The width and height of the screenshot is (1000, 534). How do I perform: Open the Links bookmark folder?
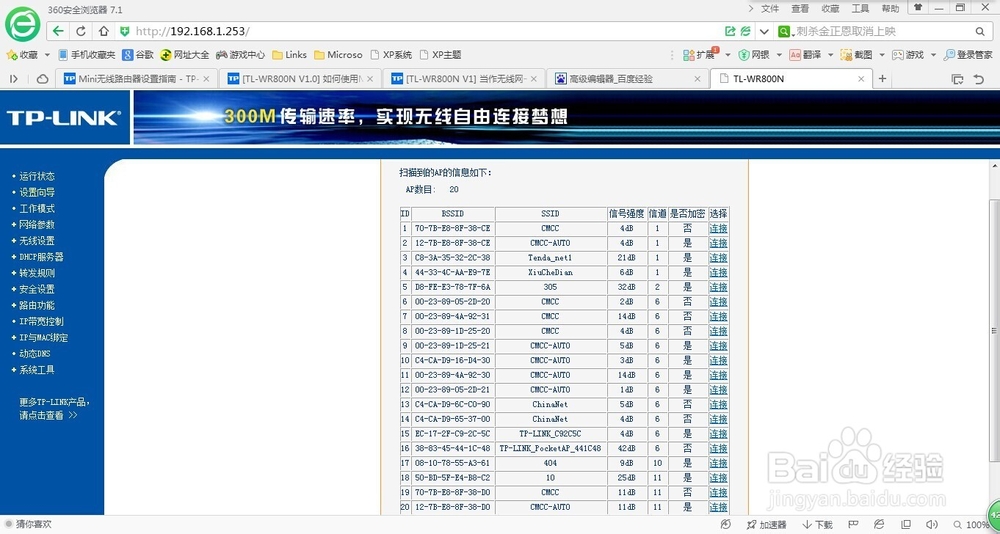[290, 55]
